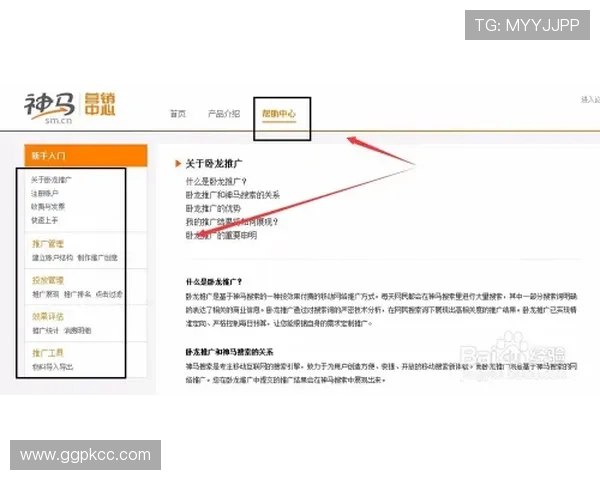Open topic link 卧龙推广的重要申明
The width and height of the screenshot is (600, 480).
221,235
